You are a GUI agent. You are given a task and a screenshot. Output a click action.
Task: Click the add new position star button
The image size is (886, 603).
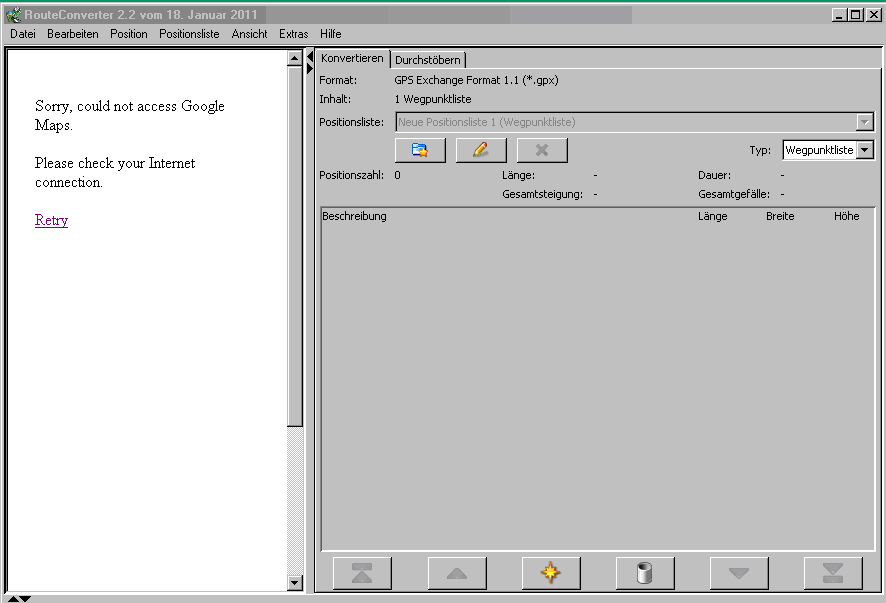click(550, 573)
